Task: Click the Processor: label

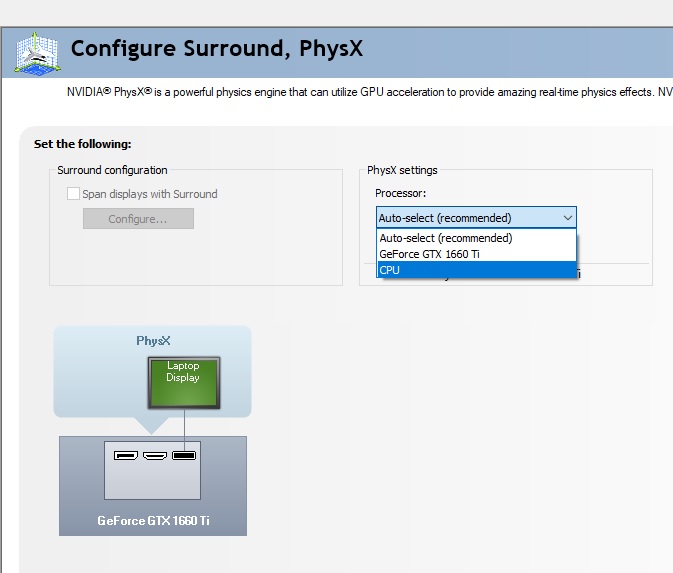Action: tap(400, 193)
